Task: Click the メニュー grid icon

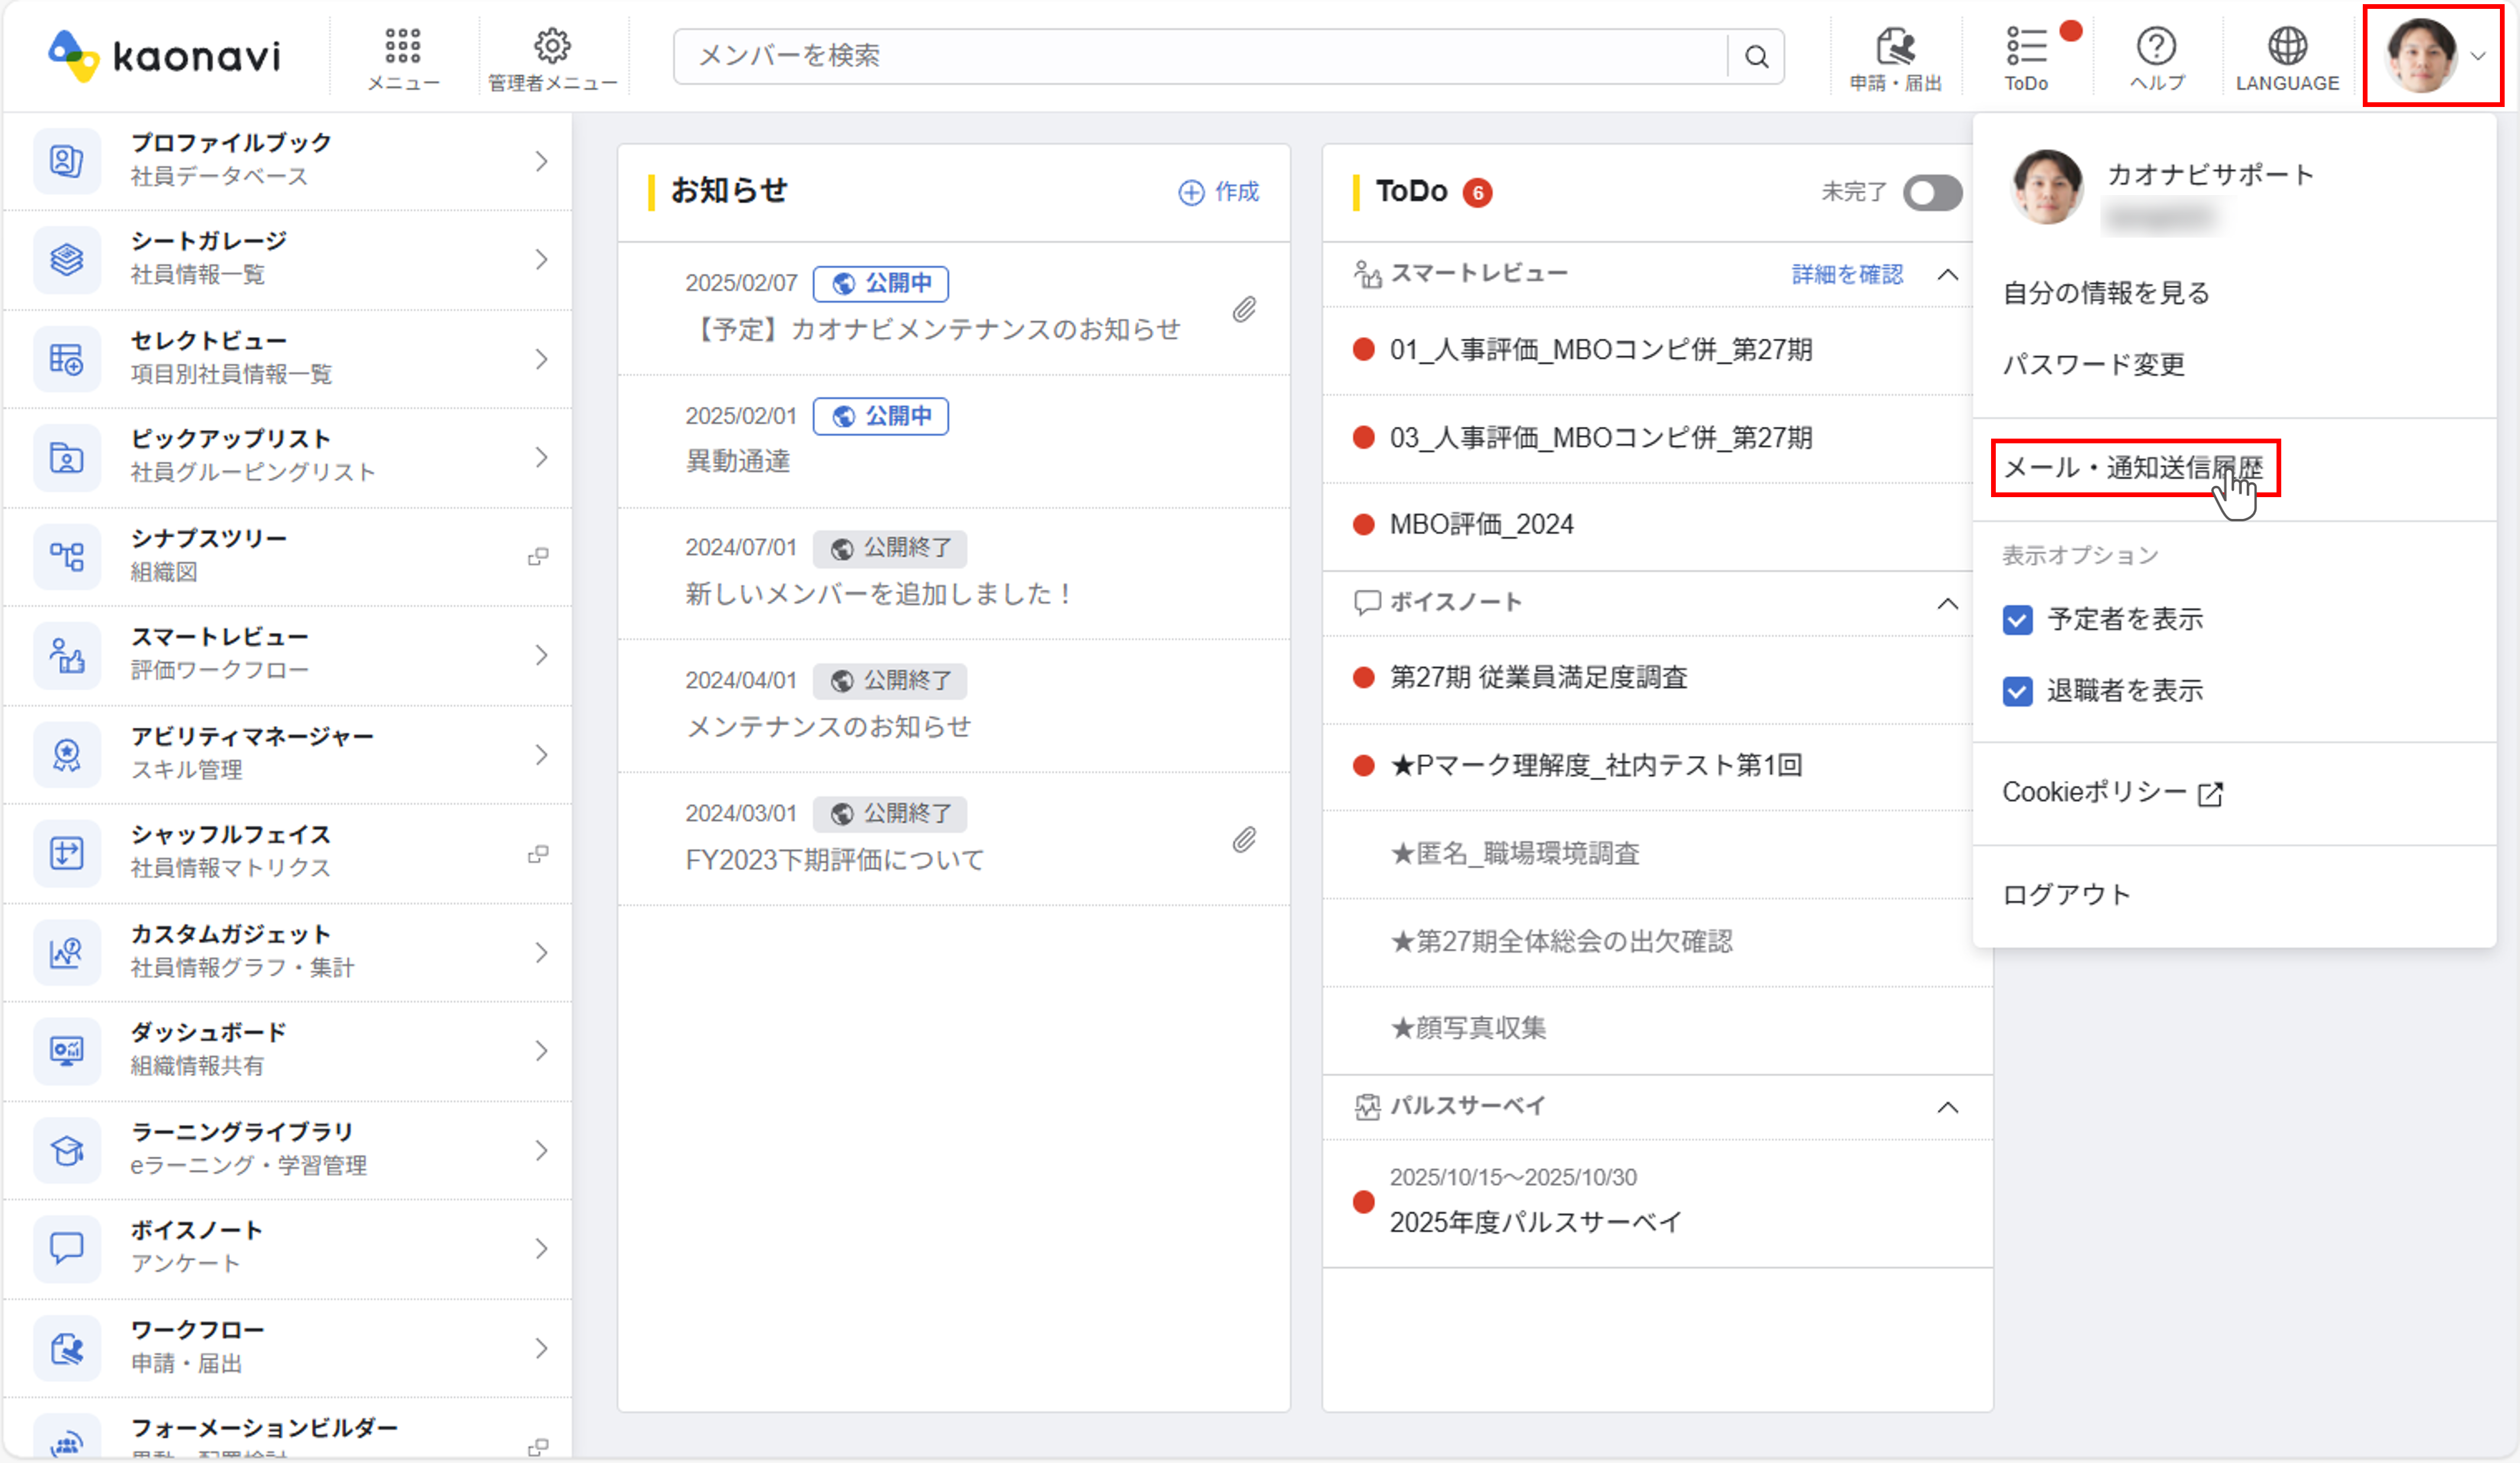Action: (x=402, y=47)
